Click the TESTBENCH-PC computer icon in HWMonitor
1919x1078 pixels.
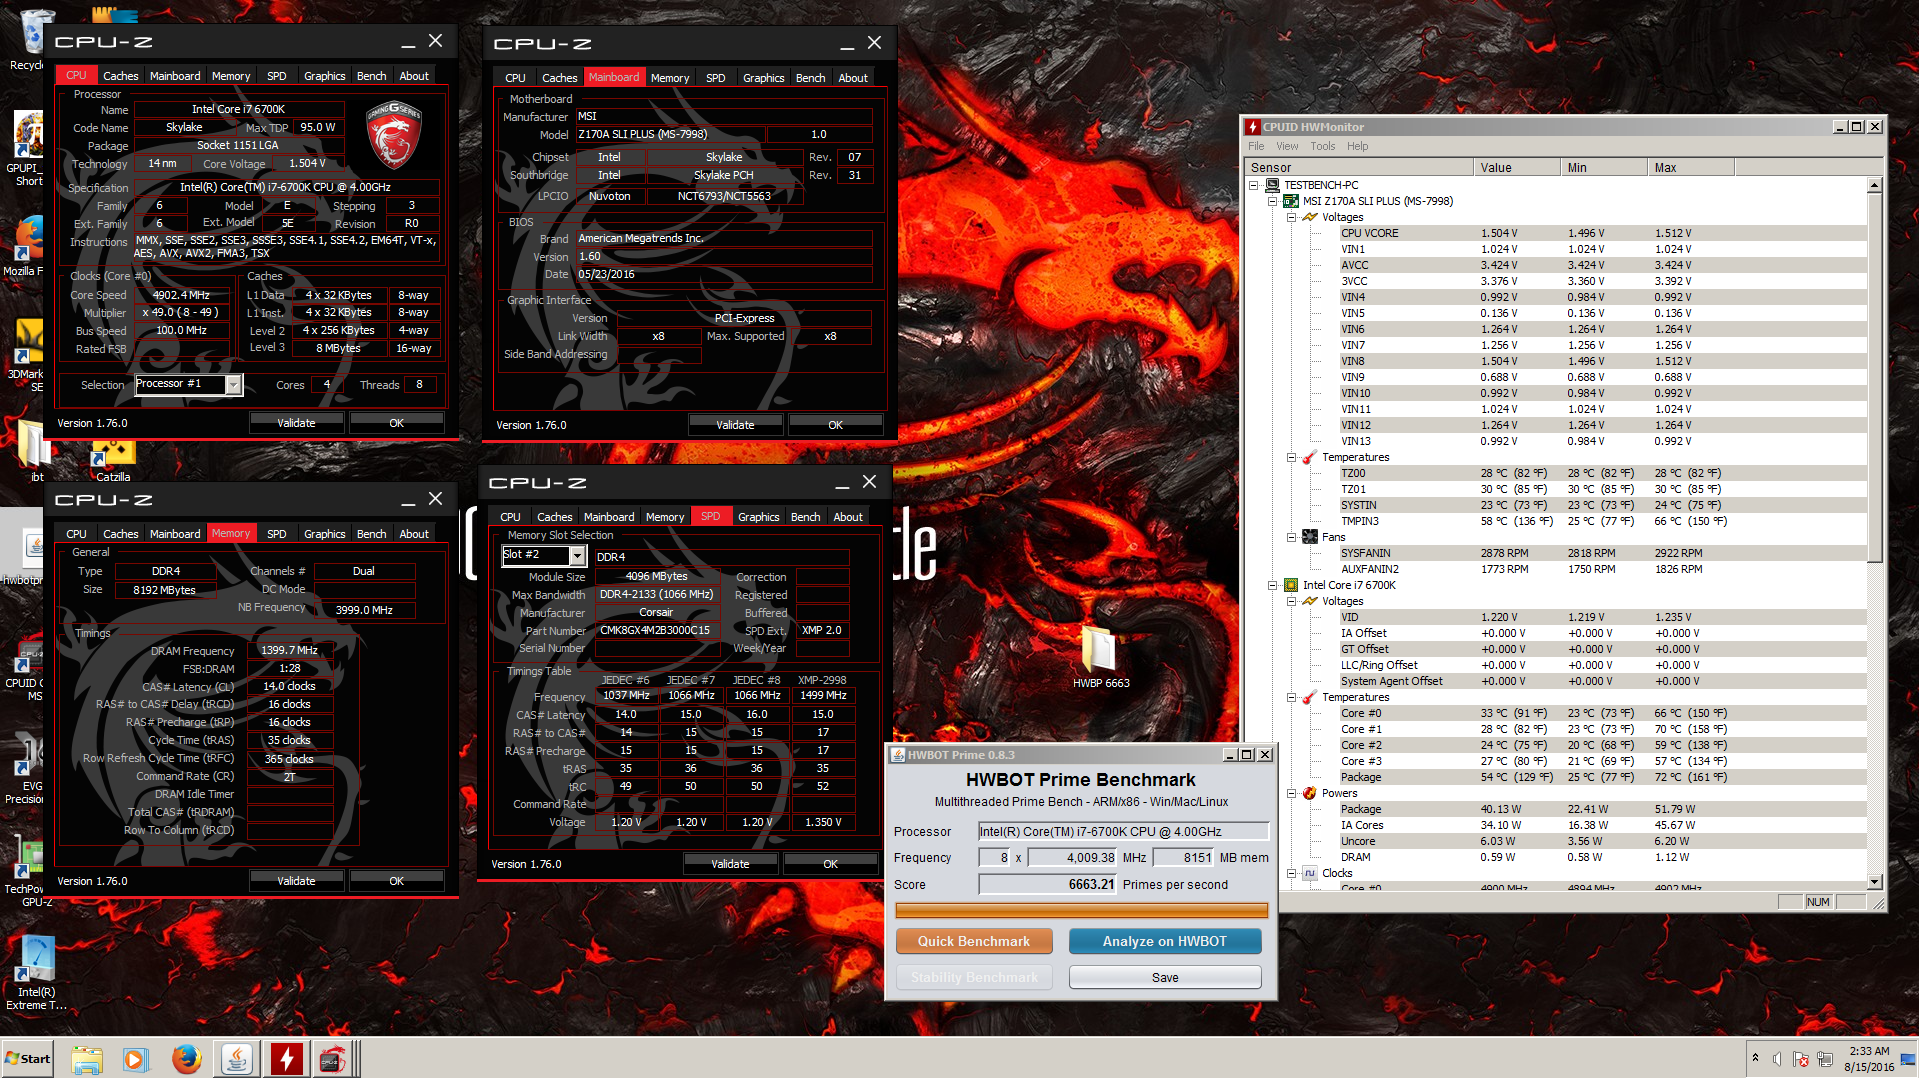[1273, 185]
